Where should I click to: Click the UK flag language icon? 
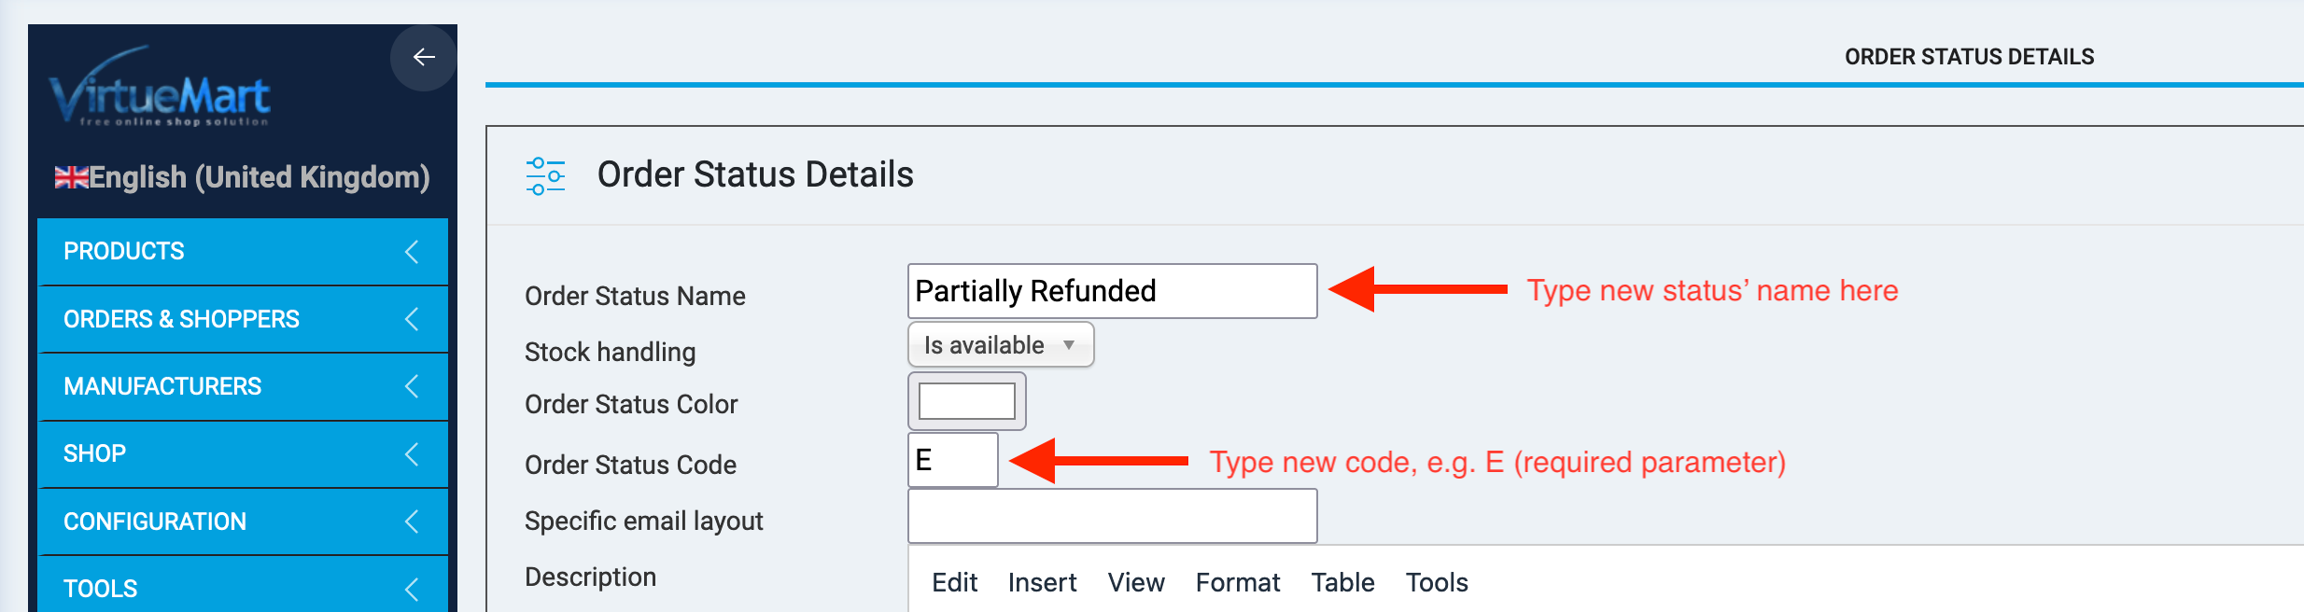[70, 178]
